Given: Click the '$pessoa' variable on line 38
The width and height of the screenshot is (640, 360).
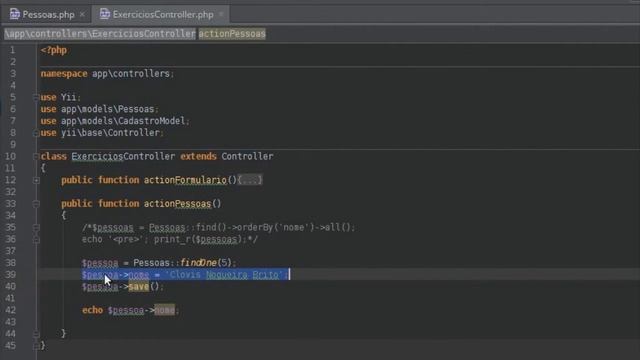Looking at the screenshot, I should pos(100,263).
